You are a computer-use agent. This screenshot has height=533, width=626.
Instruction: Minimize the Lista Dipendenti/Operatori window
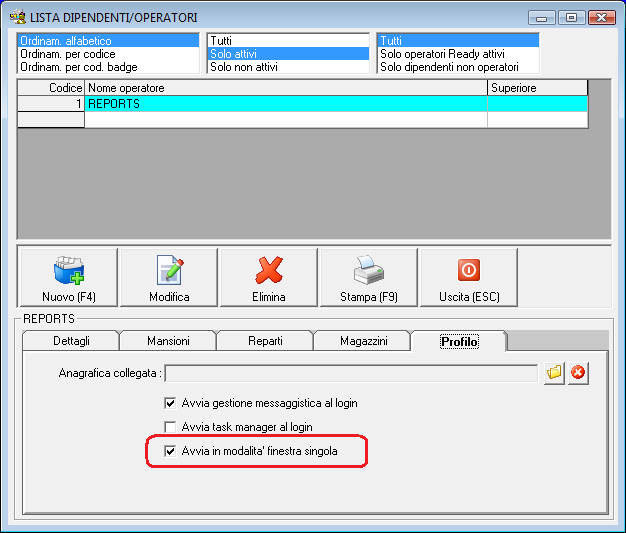(542, 18)
